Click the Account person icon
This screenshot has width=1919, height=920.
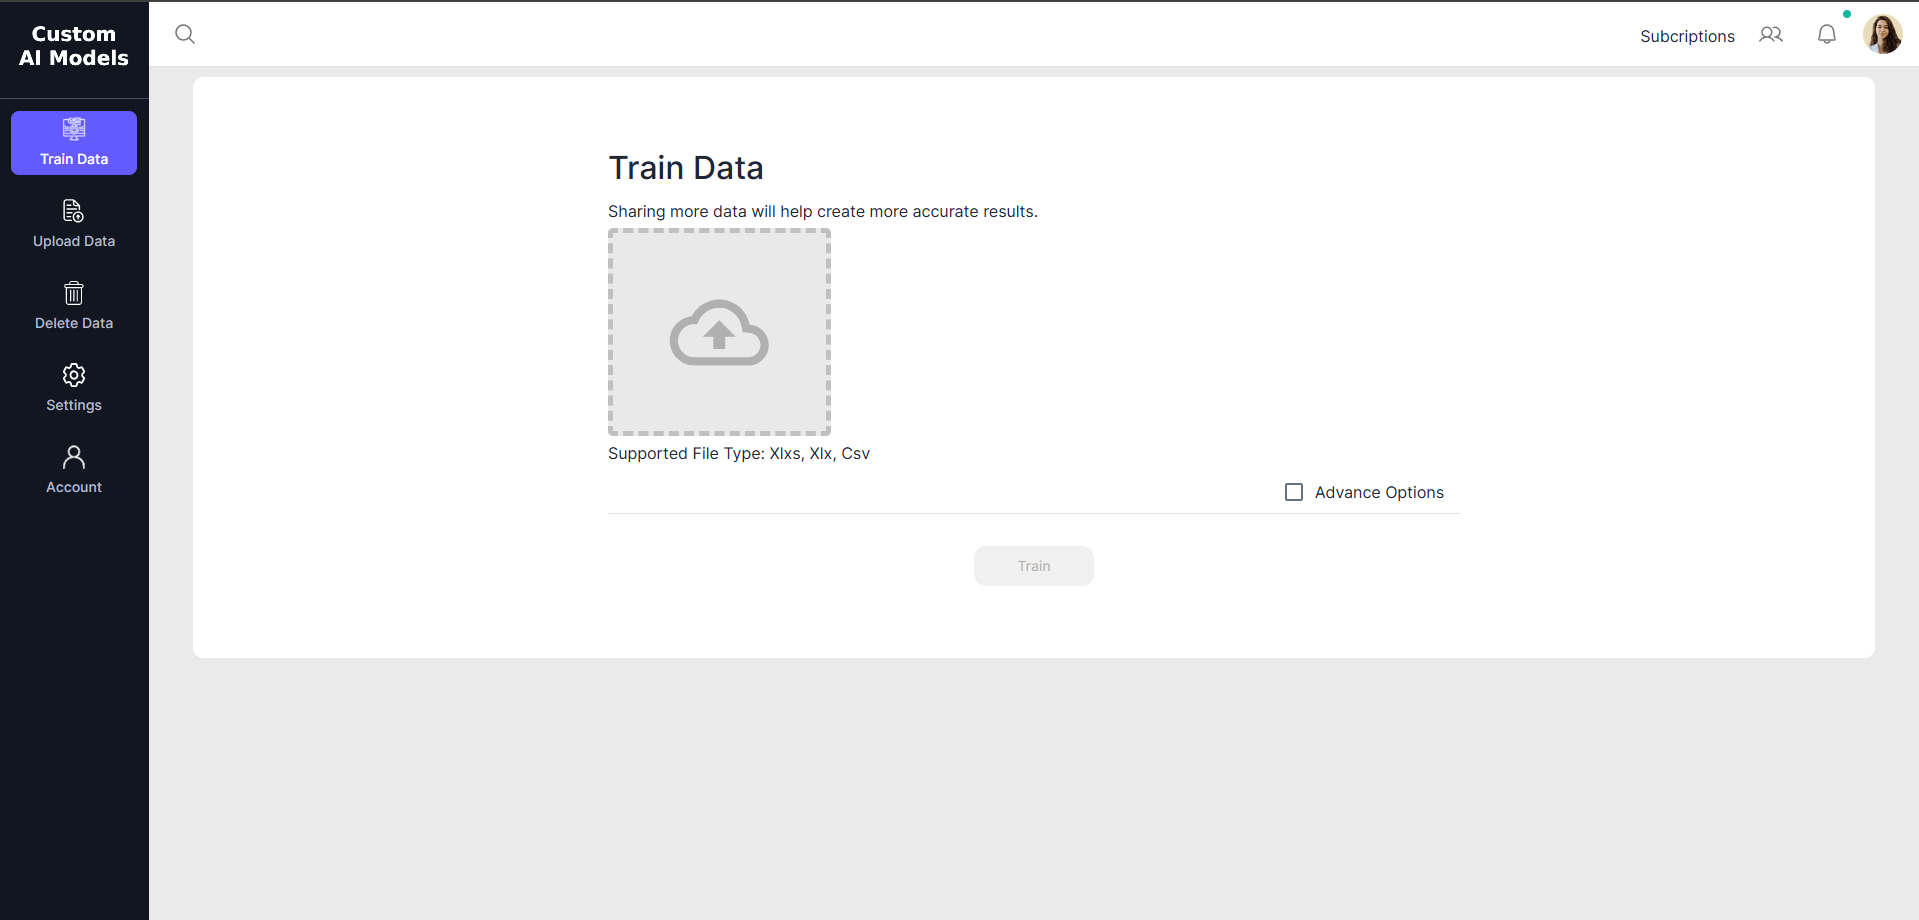click(74, 457)
